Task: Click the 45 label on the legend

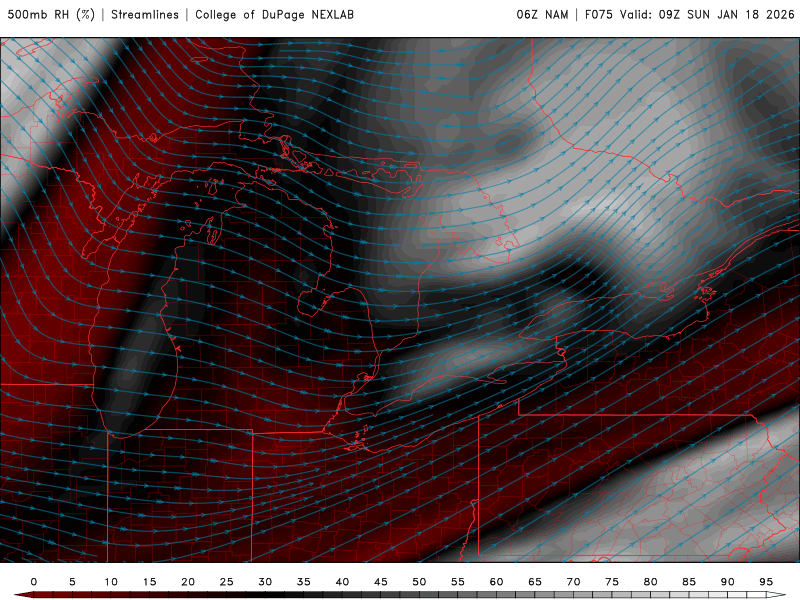Action: (381, 582)
